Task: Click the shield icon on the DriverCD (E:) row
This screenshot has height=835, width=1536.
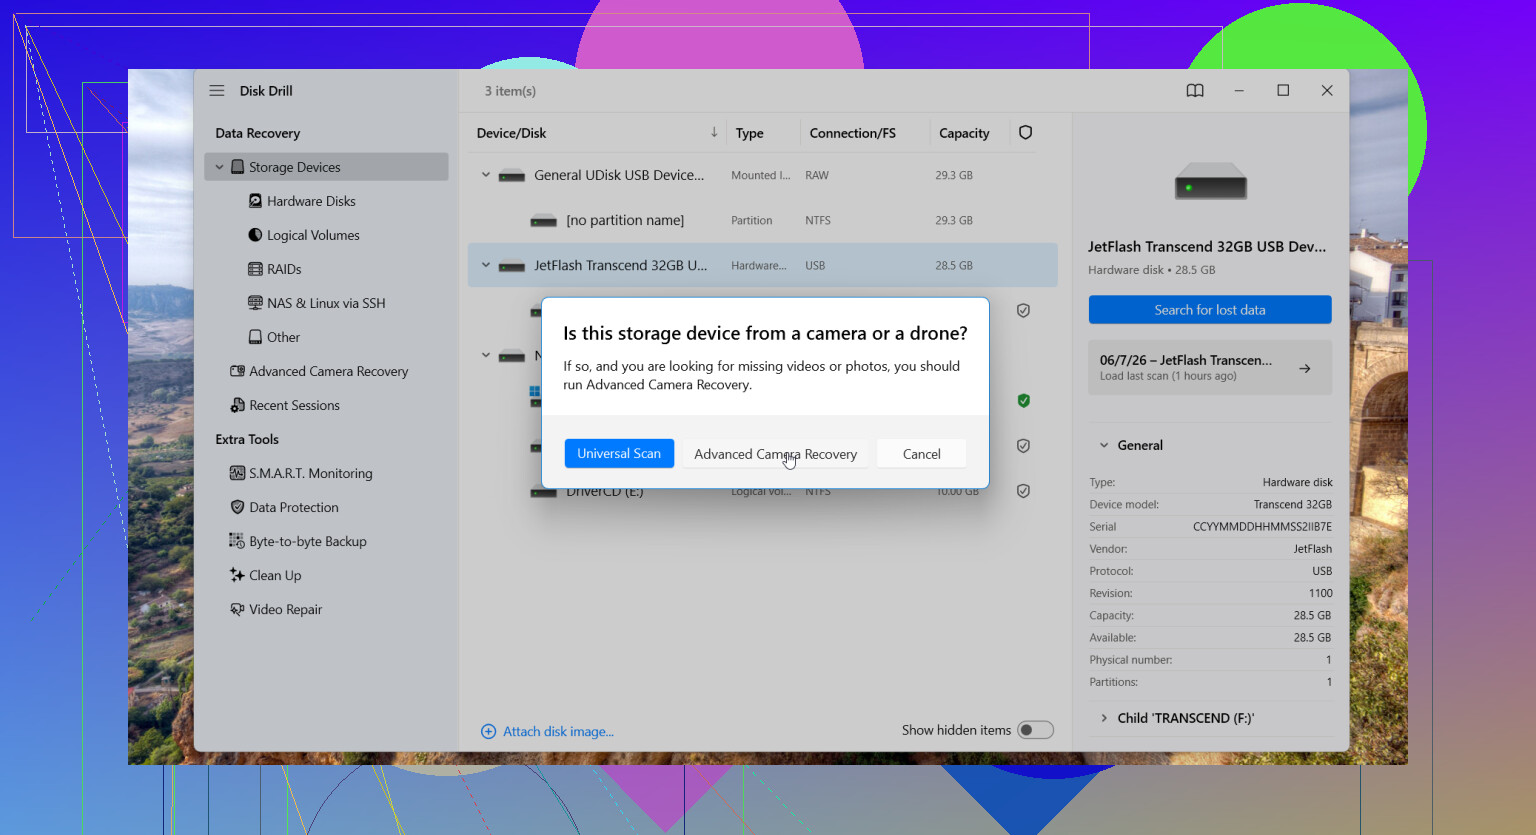Action: (1023, 491)
